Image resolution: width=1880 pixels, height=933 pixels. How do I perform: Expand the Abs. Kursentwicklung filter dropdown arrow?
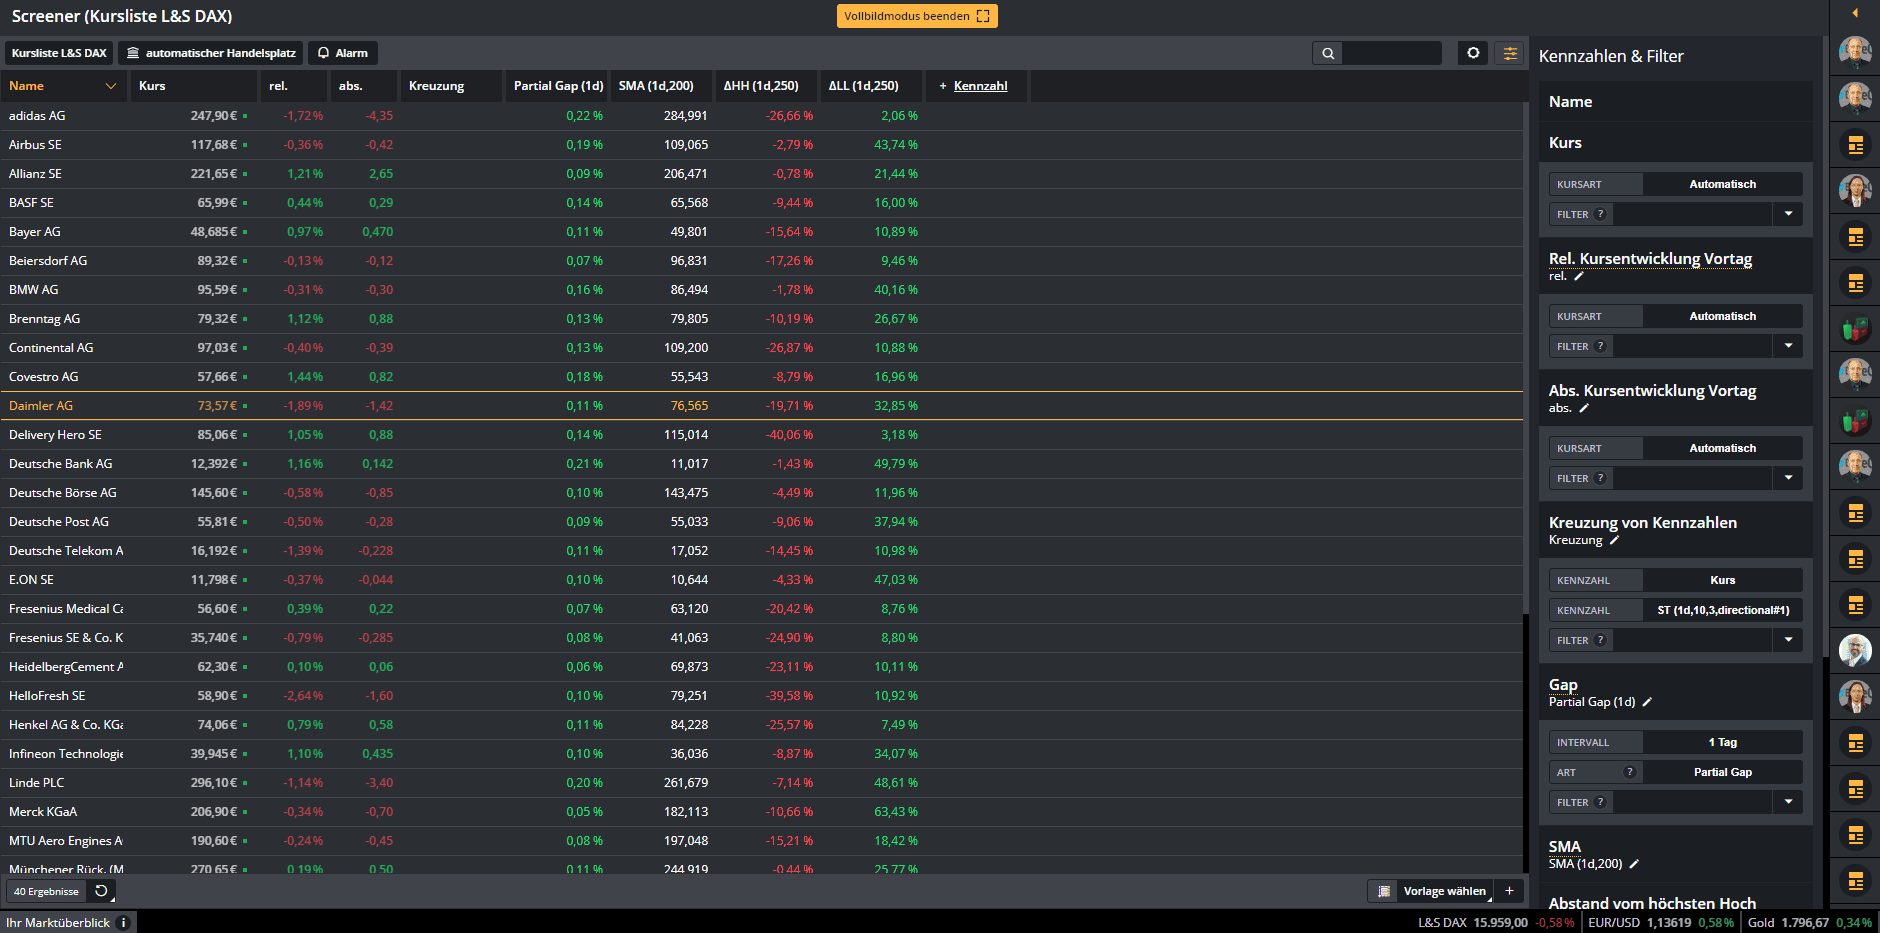coord(1788,478)
